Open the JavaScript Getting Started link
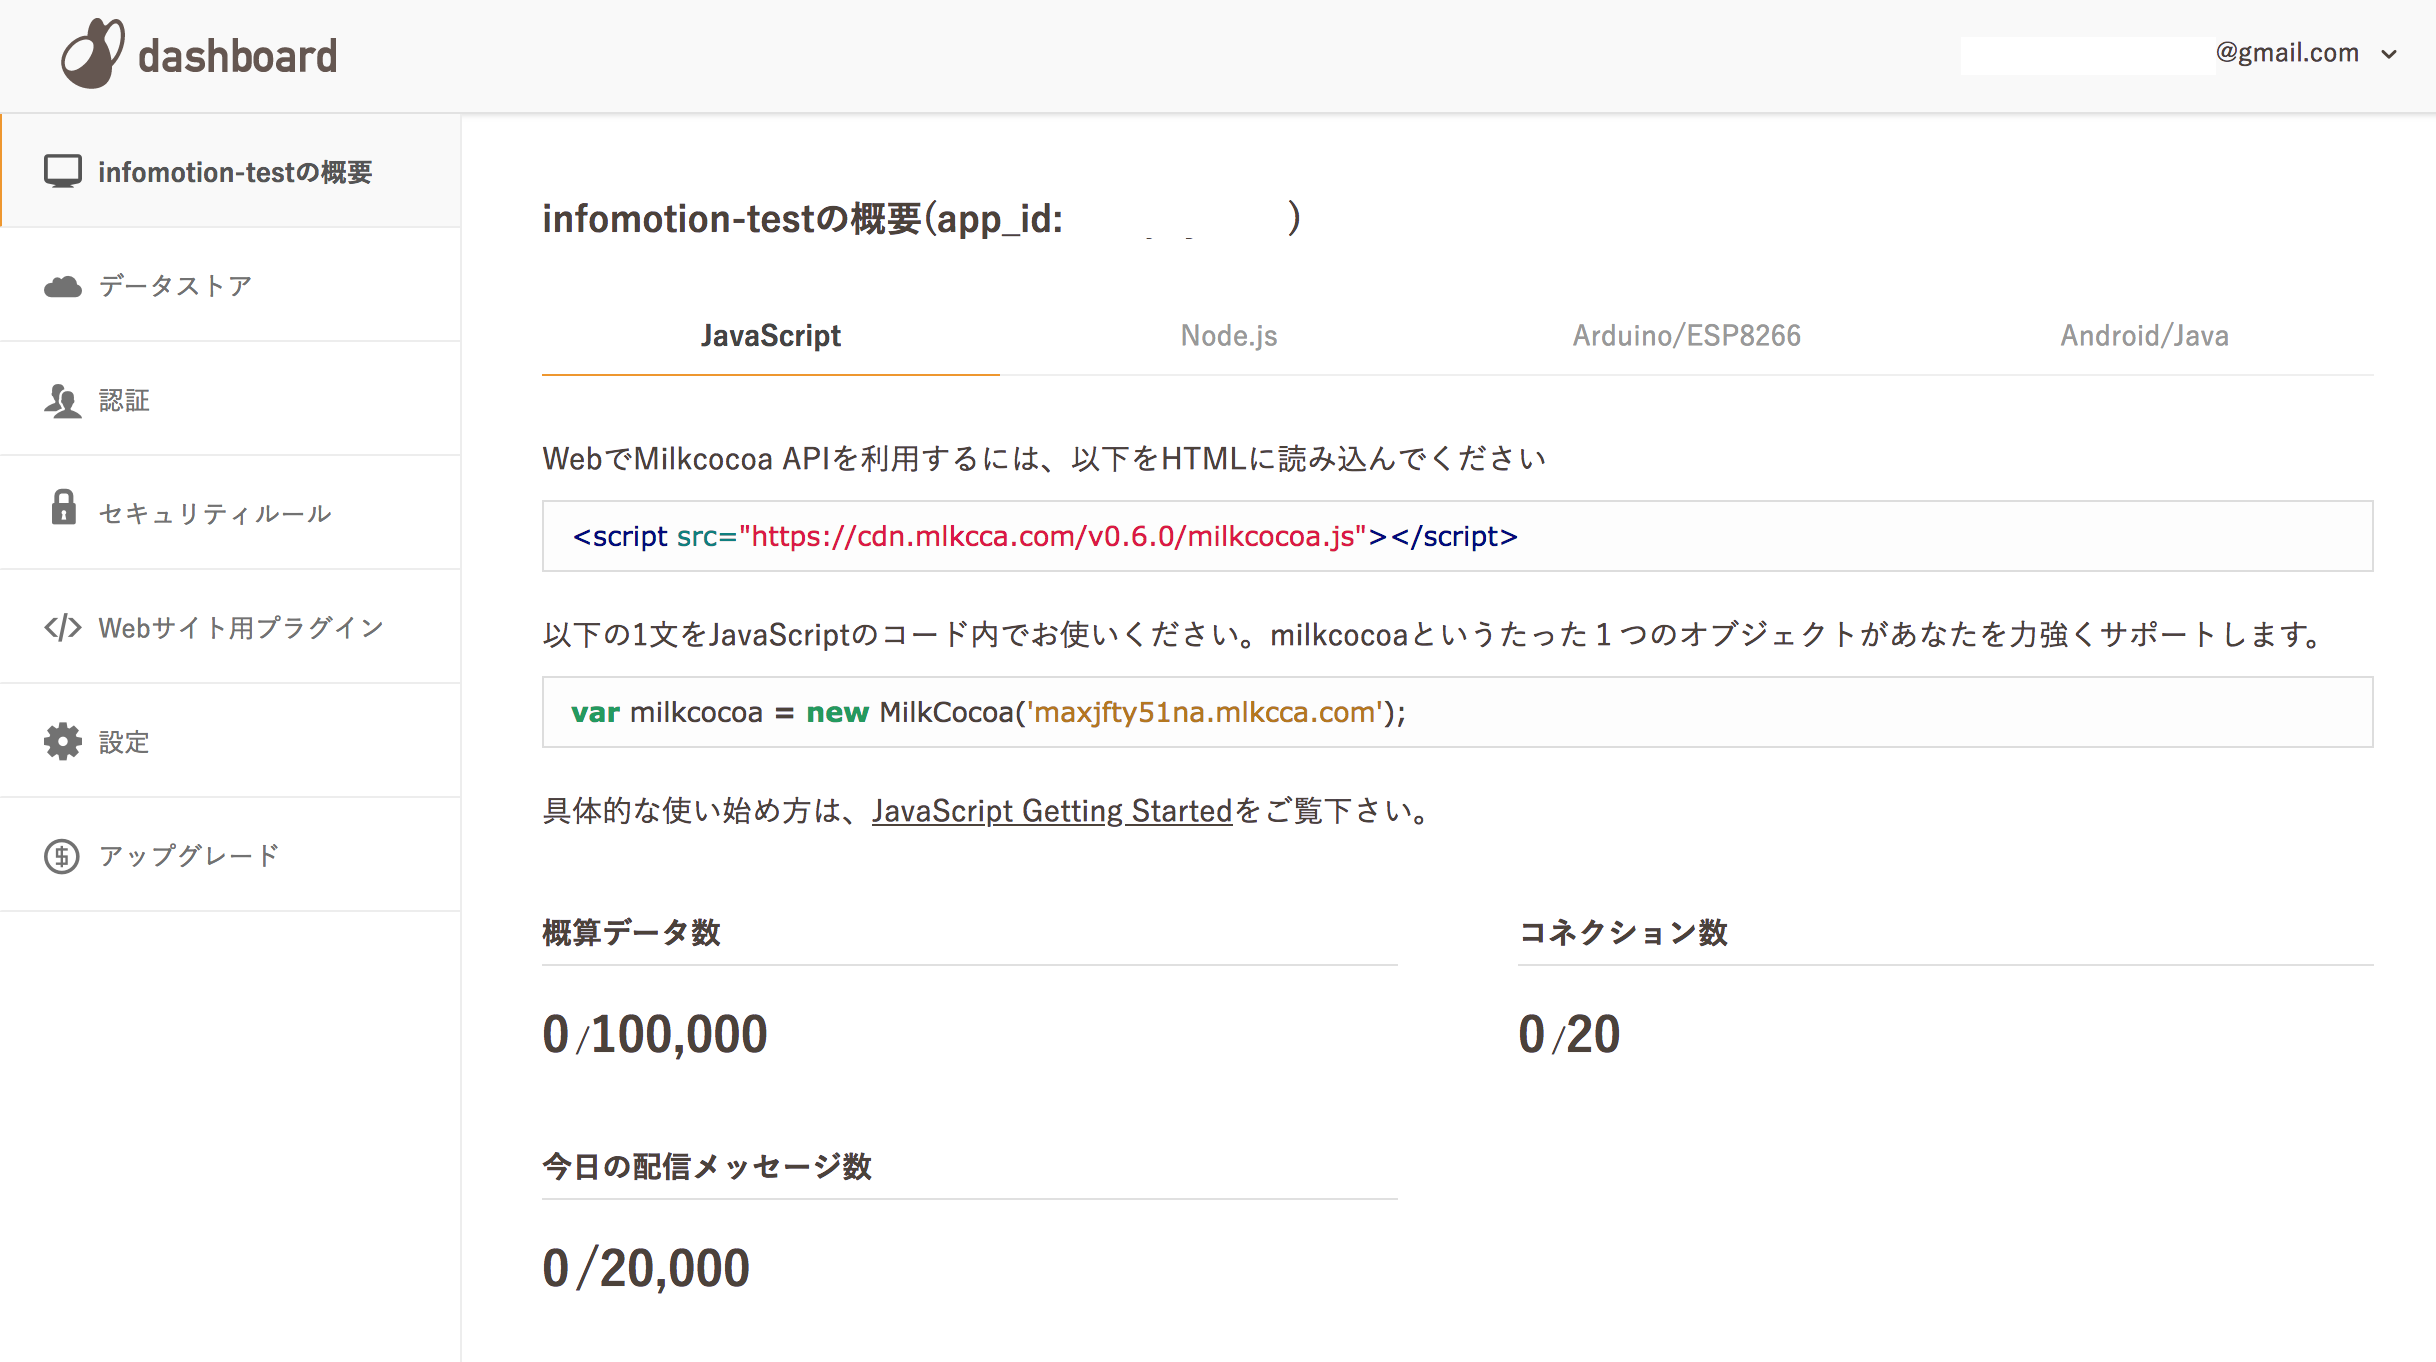 pyautogui.click(x=1052, y=812)
